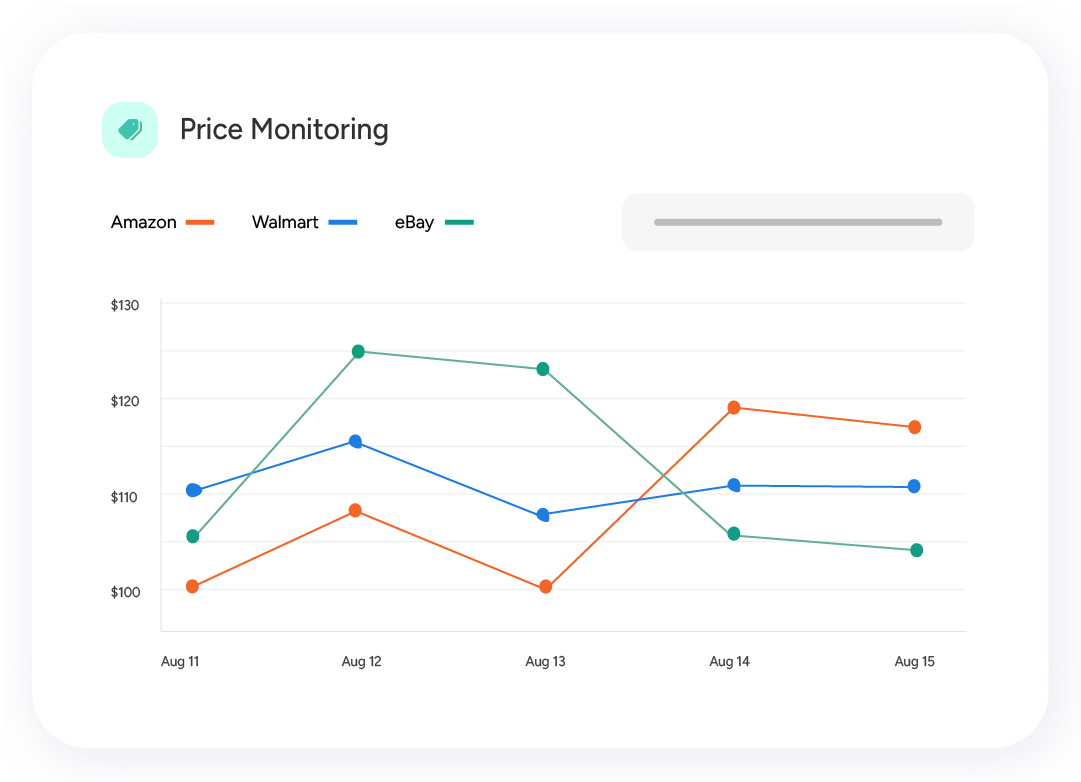Select Amazon data point on Aug 14
This screenshot has height=782, width=1081.
(x=734, y=408)
